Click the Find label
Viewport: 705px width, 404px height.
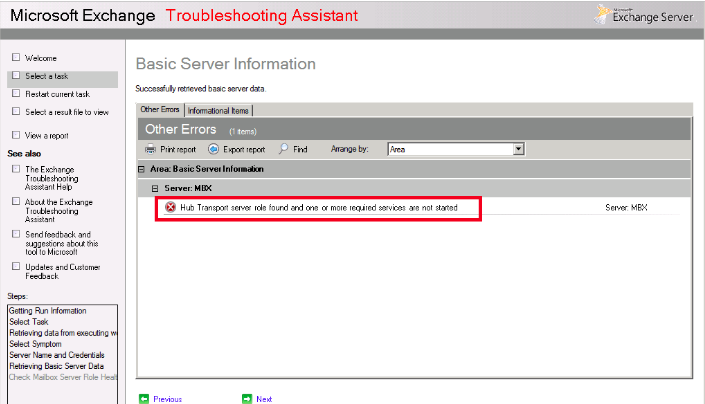click(300, 149)
